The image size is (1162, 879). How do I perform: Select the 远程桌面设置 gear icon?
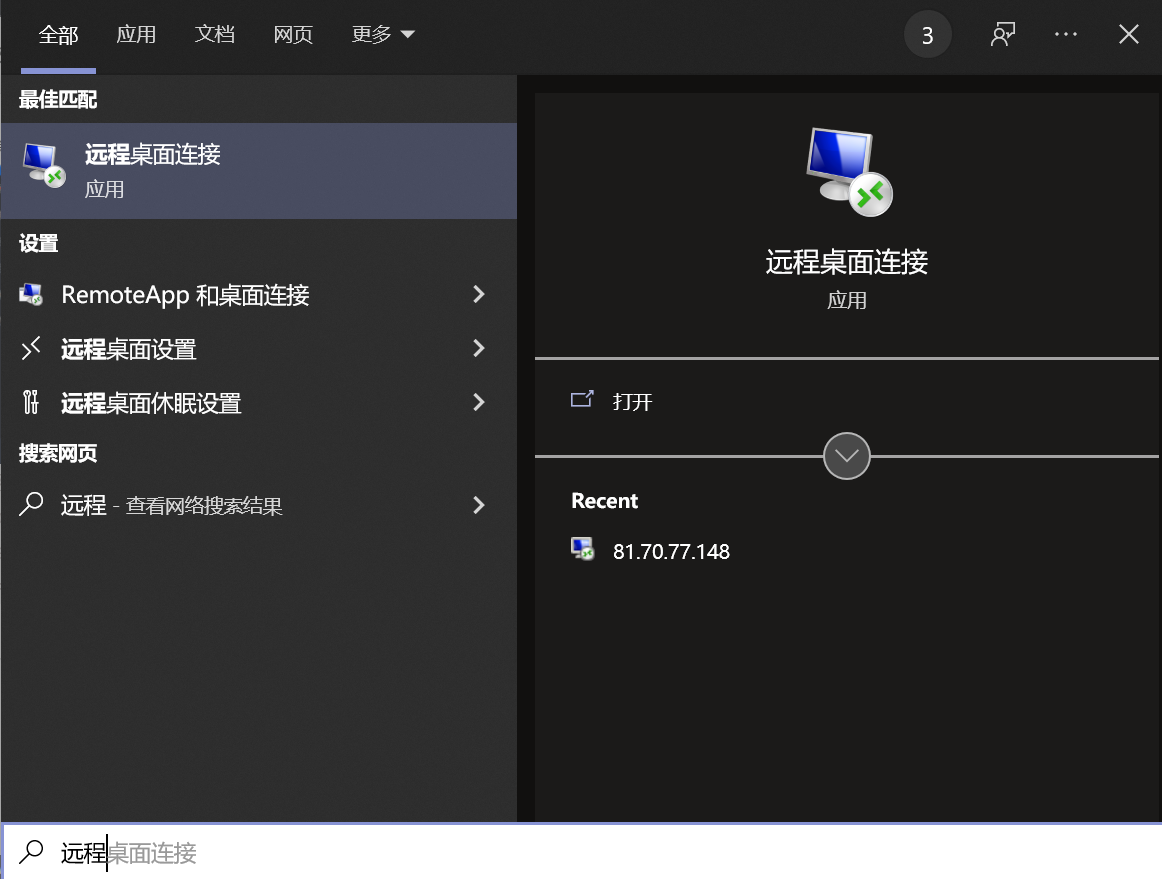click(28, 348)
